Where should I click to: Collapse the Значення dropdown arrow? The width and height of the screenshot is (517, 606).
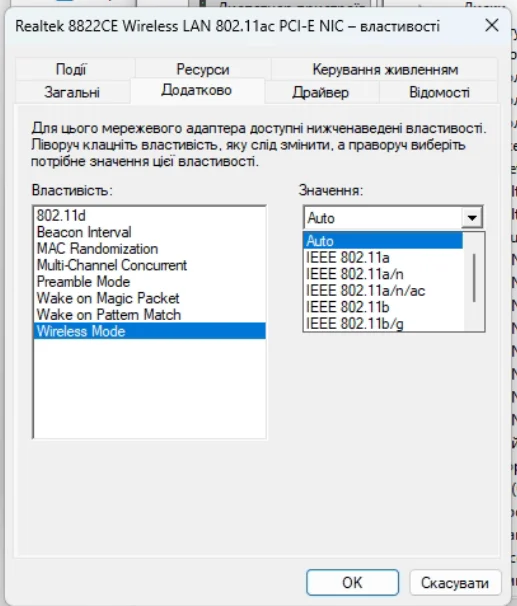tap(472, 218)
